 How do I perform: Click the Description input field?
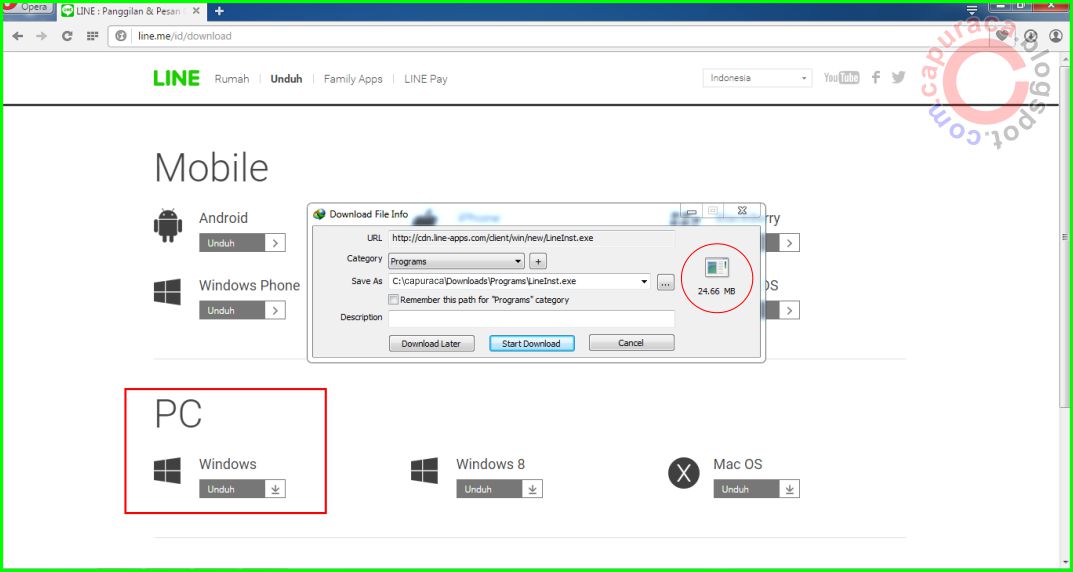point(532,318)
